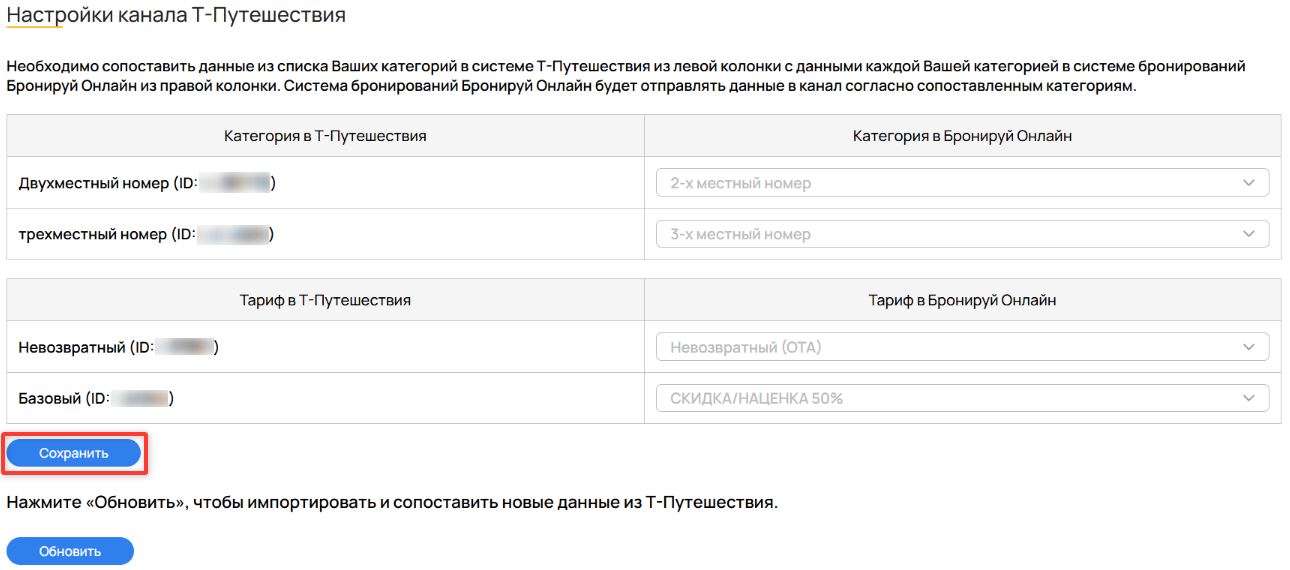This screenshot has height=570, width=1290.
Task: Select "Тариф в Т-Путешествия" column header
Action: [325, 300]
